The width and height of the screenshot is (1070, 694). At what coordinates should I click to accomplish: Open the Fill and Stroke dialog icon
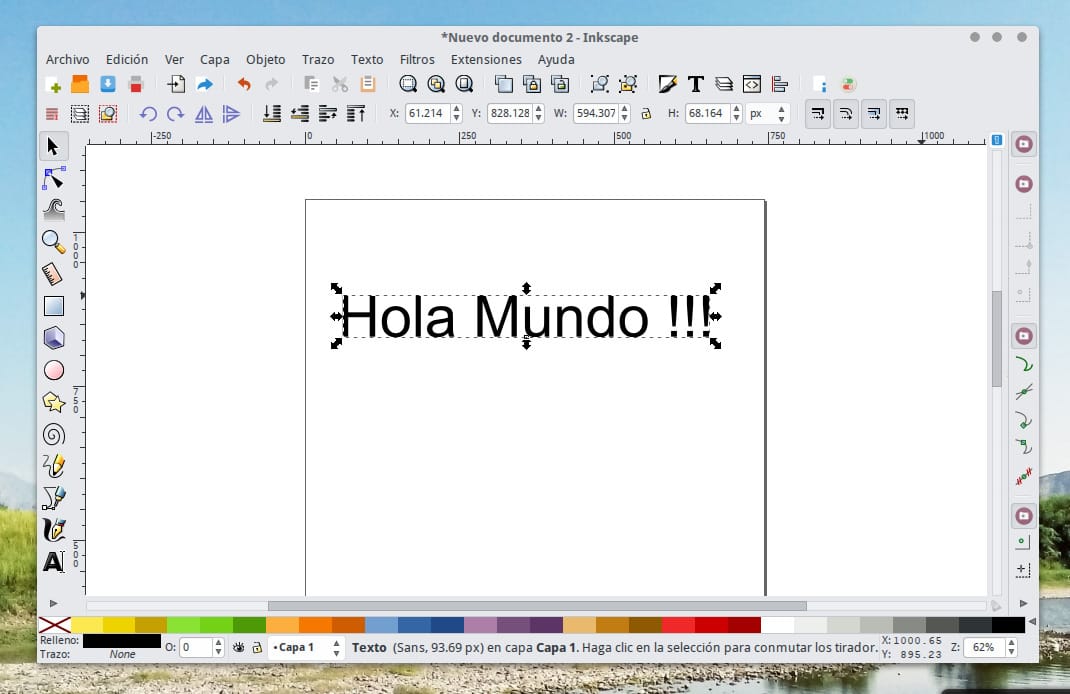click(667, 84)
